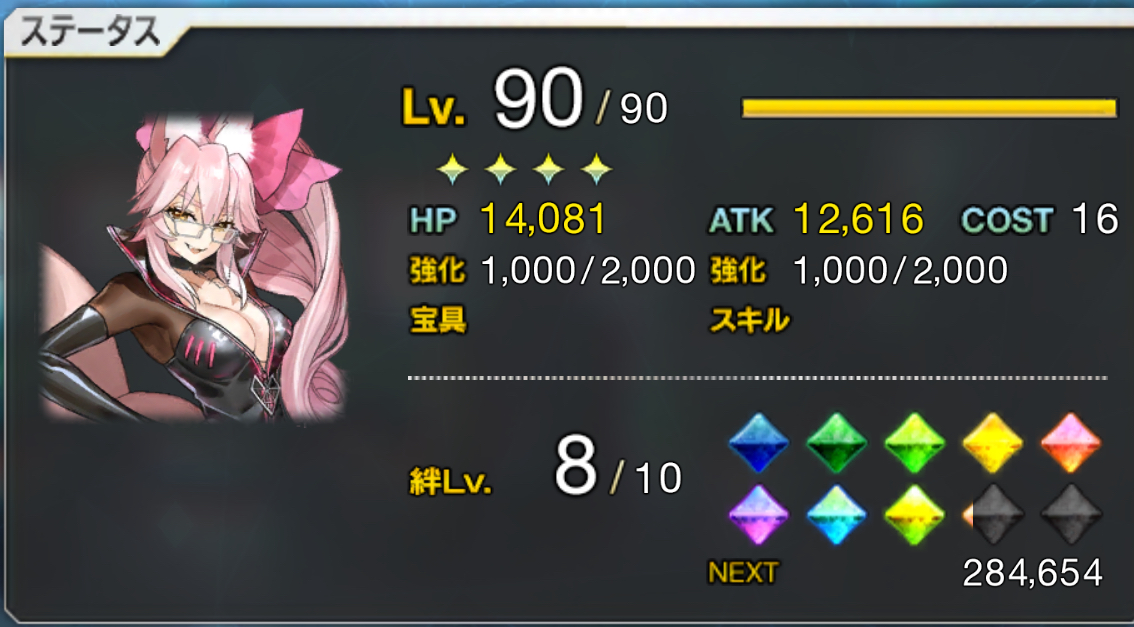Select the purple bond gem

757,514
